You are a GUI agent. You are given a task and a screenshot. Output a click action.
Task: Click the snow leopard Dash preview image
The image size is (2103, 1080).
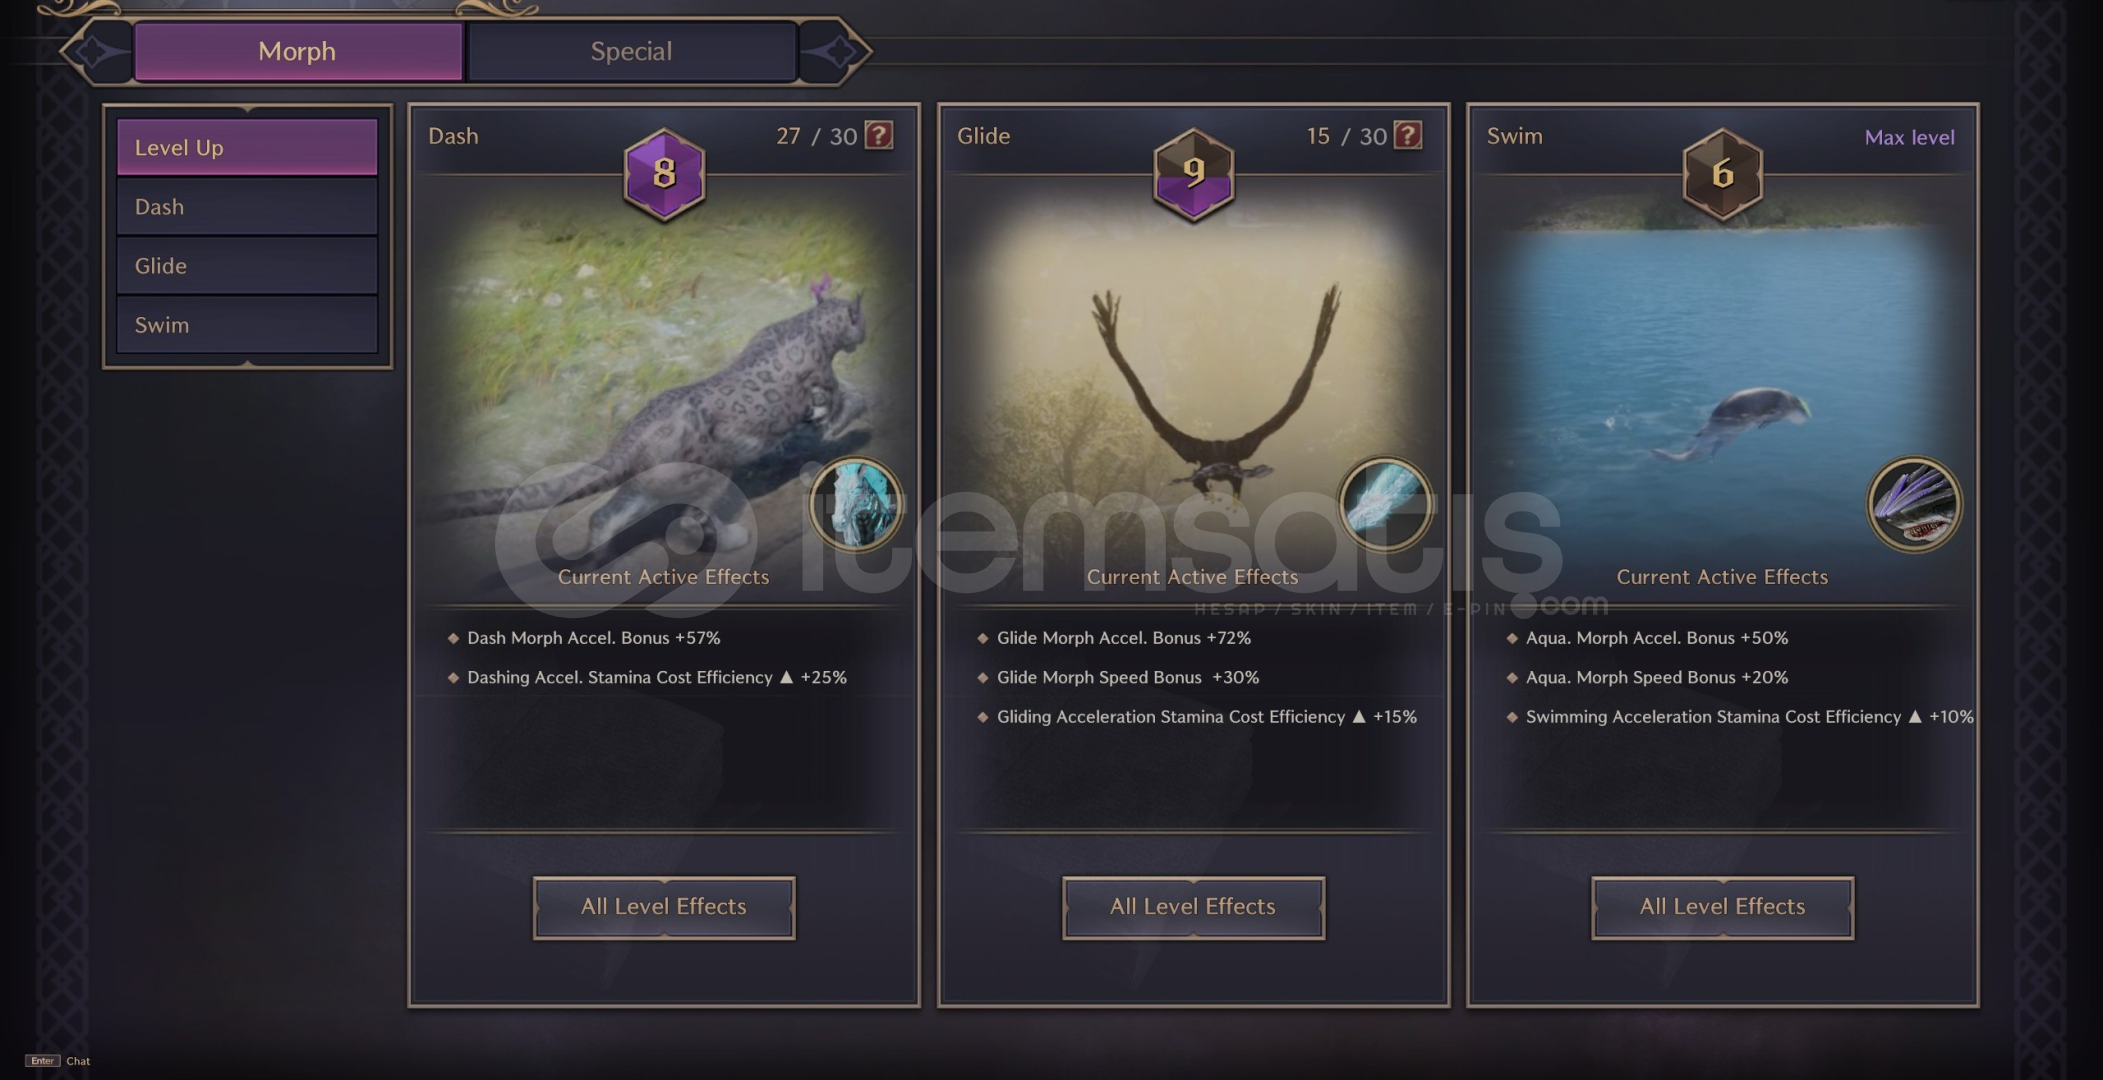tap(664, 390)
